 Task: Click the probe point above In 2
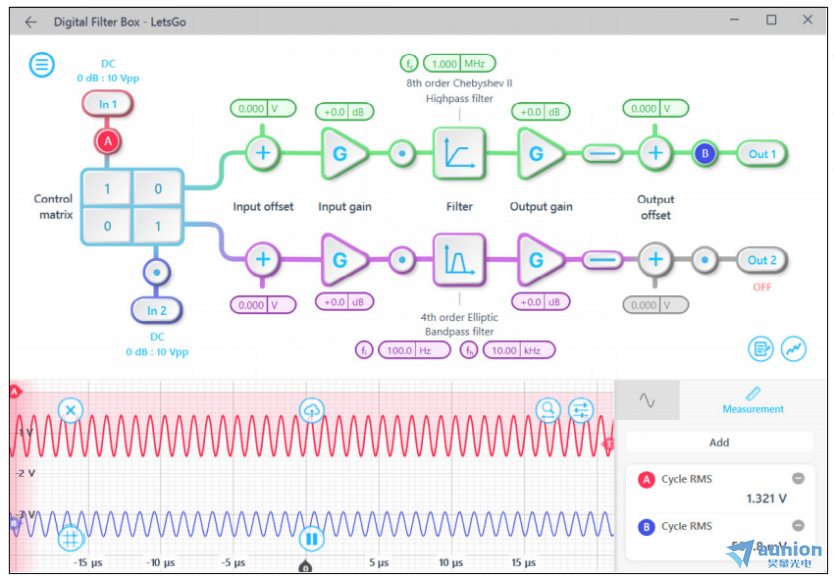(x=156, y=272)
